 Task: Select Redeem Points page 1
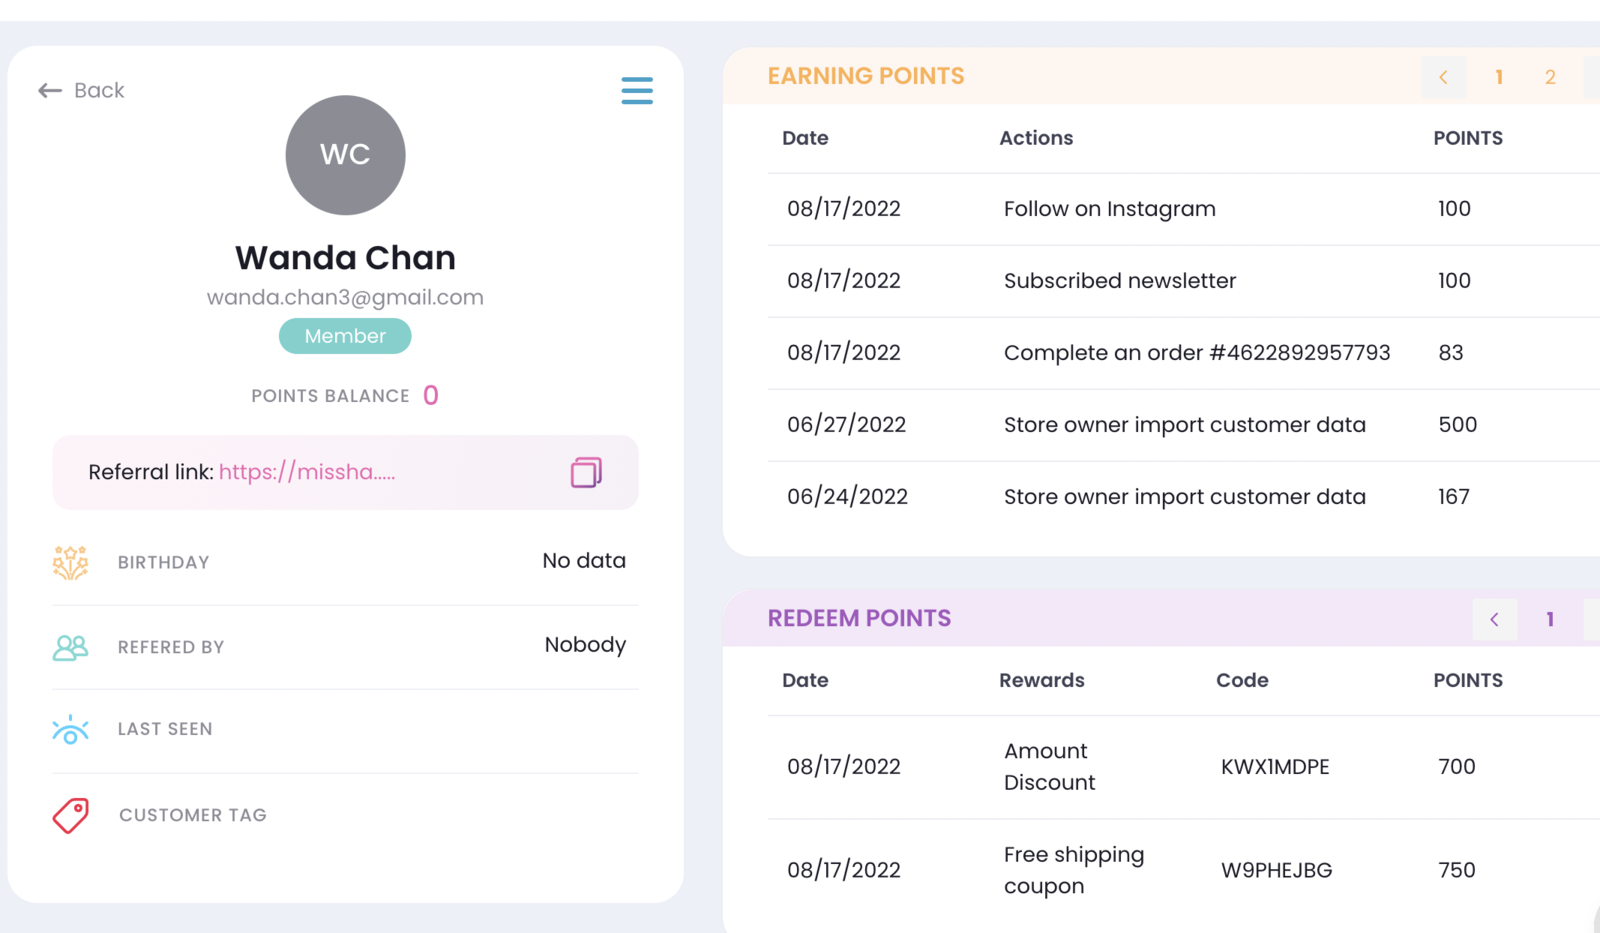point(1550,620)
